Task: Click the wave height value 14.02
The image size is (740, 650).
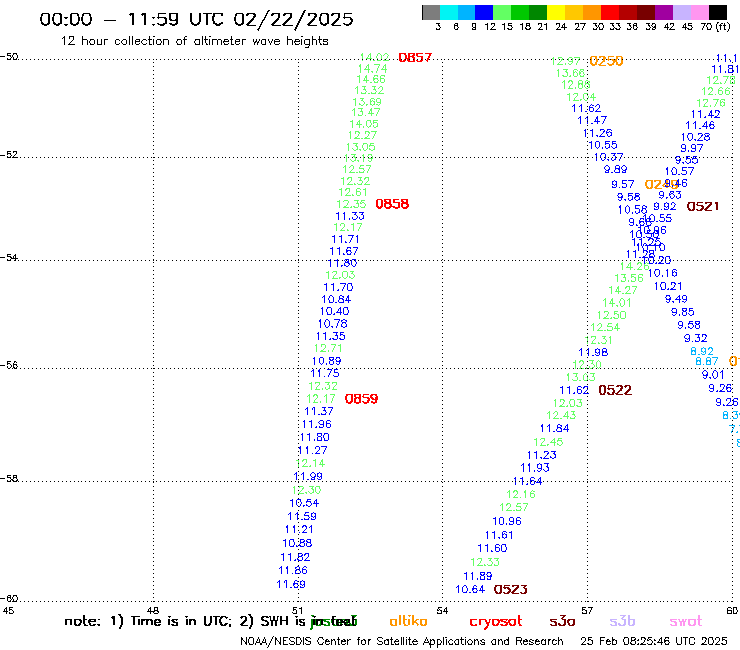Action: tap(374, 57)
